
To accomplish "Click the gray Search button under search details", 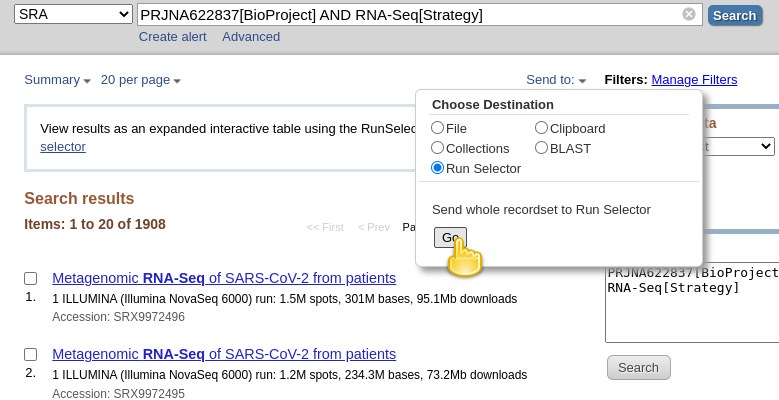I will (638, 367).
